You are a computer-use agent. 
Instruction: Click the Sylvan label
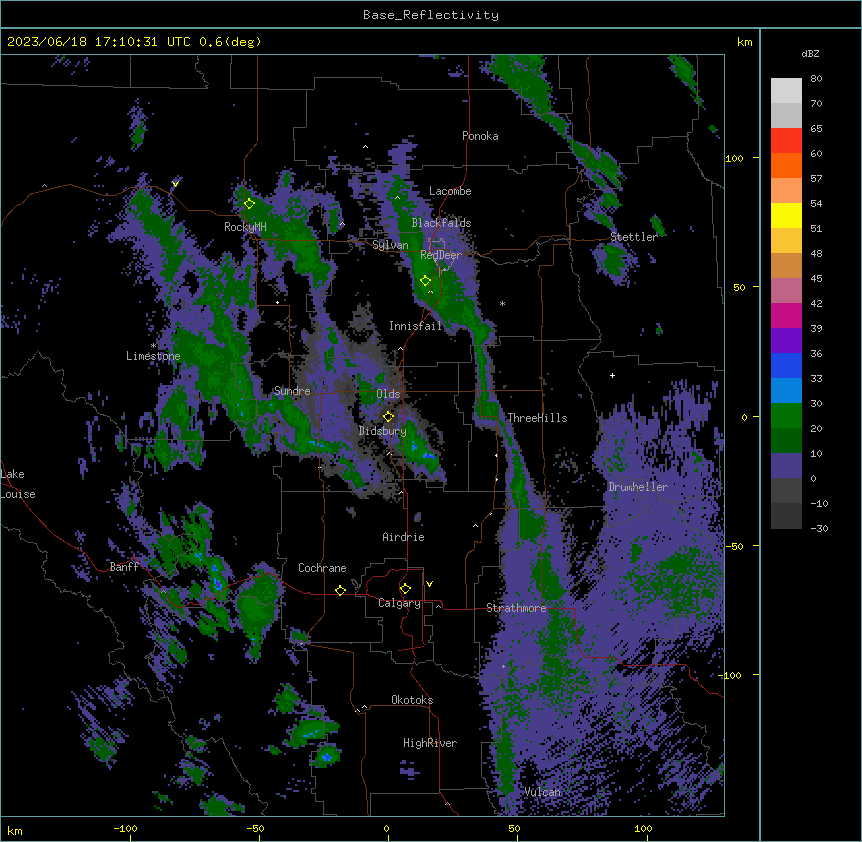390,245
